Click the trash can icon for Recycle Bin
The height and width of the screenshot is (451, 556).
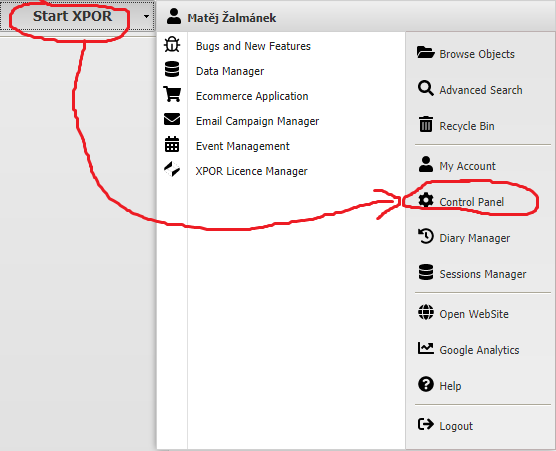(x=426, y=124)
